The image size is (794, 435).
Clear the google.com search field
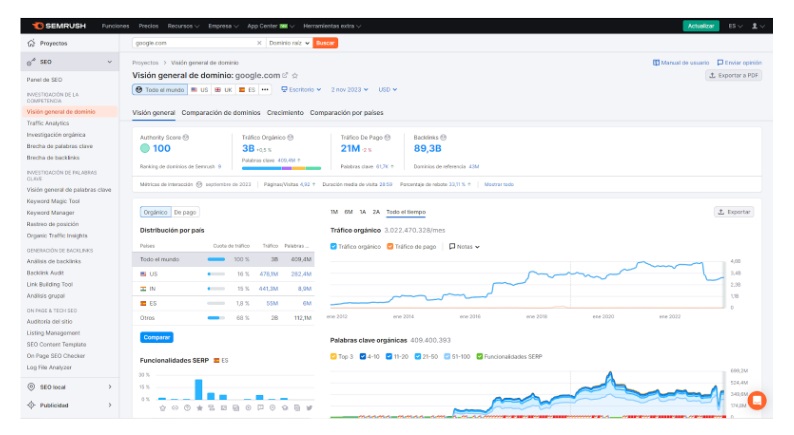click(259, 43)
